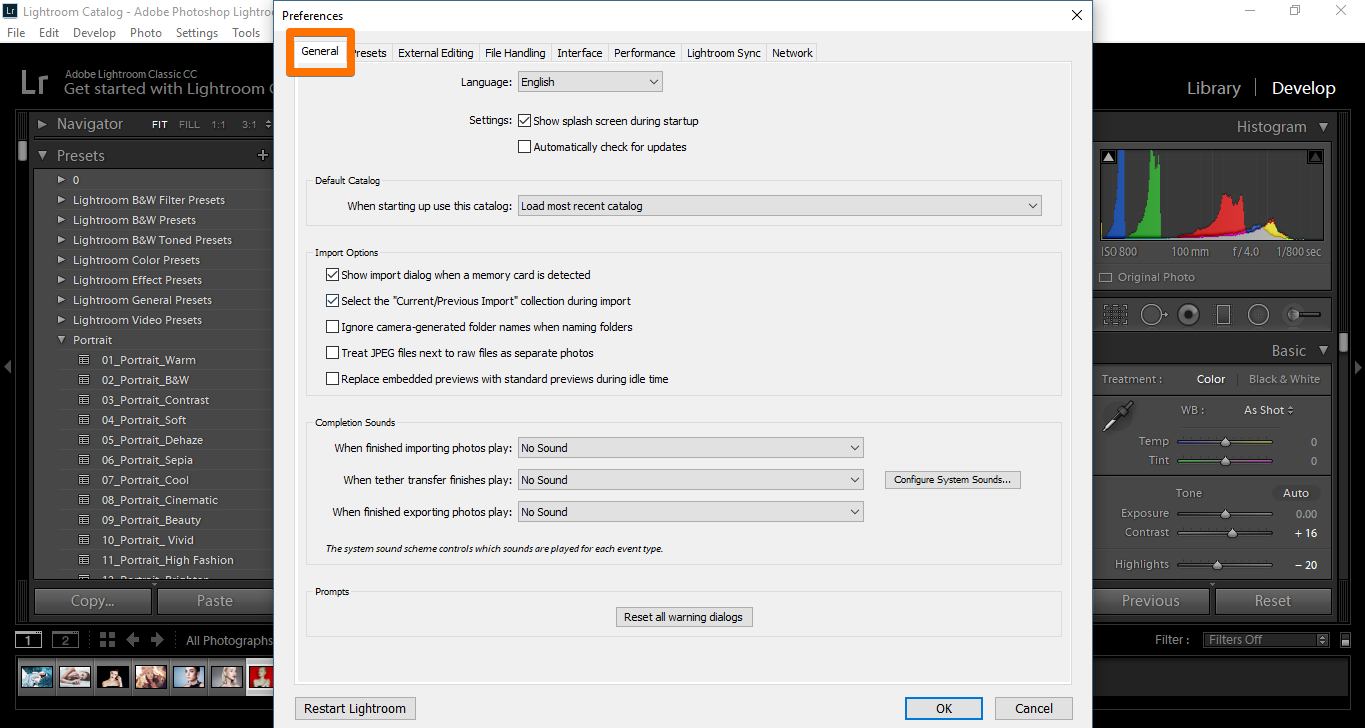Image resolution: width=1365 pixels, height=728 pixels.
Task: Select the Radial Filter tool icon
Action: pos(1258,315)
